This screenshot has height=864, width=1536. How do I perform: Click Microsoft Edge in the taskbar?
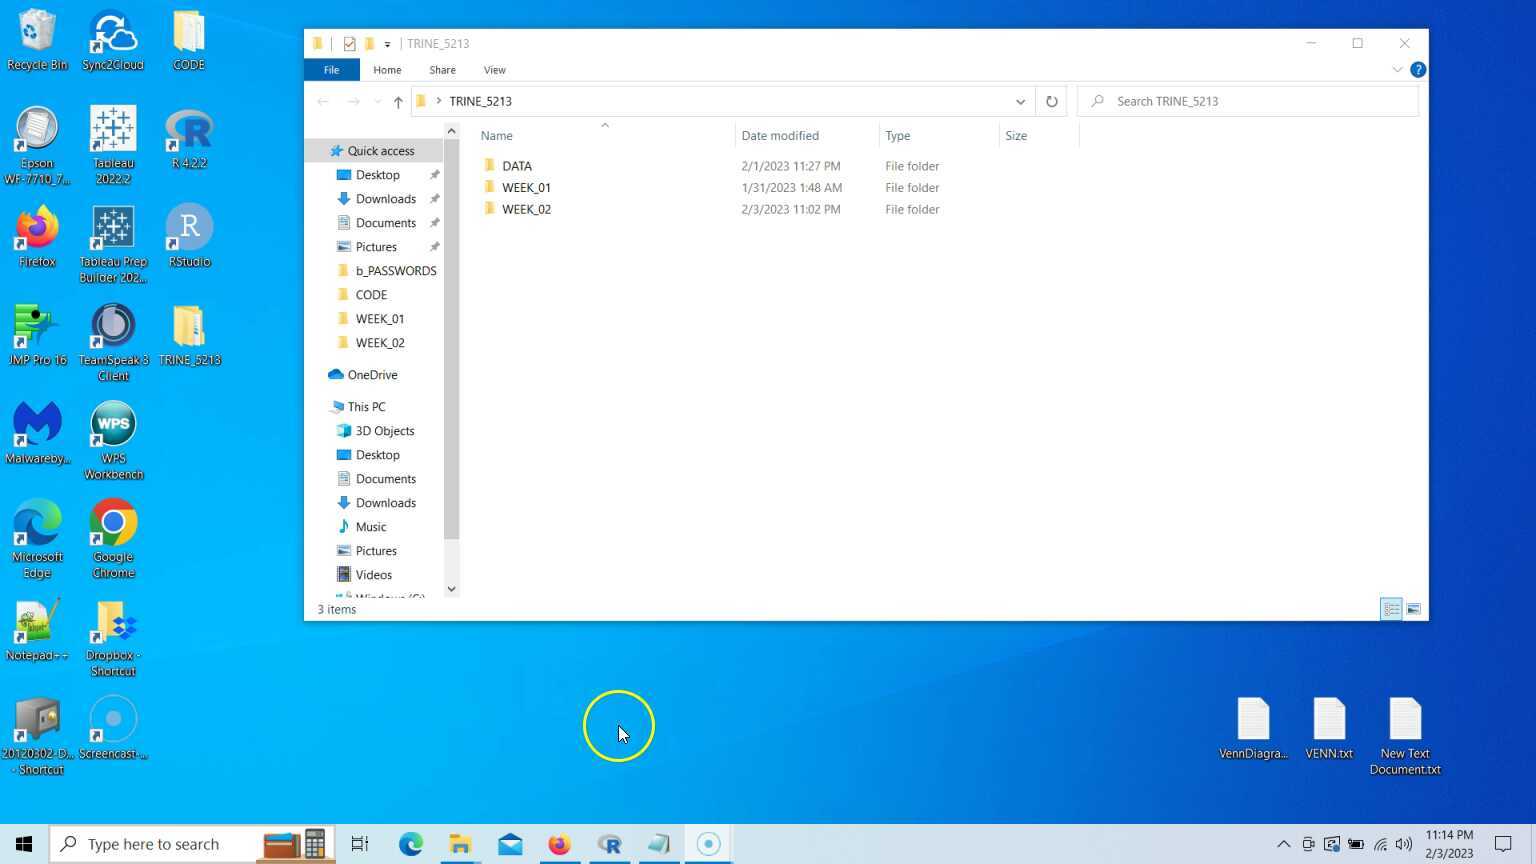410,844
